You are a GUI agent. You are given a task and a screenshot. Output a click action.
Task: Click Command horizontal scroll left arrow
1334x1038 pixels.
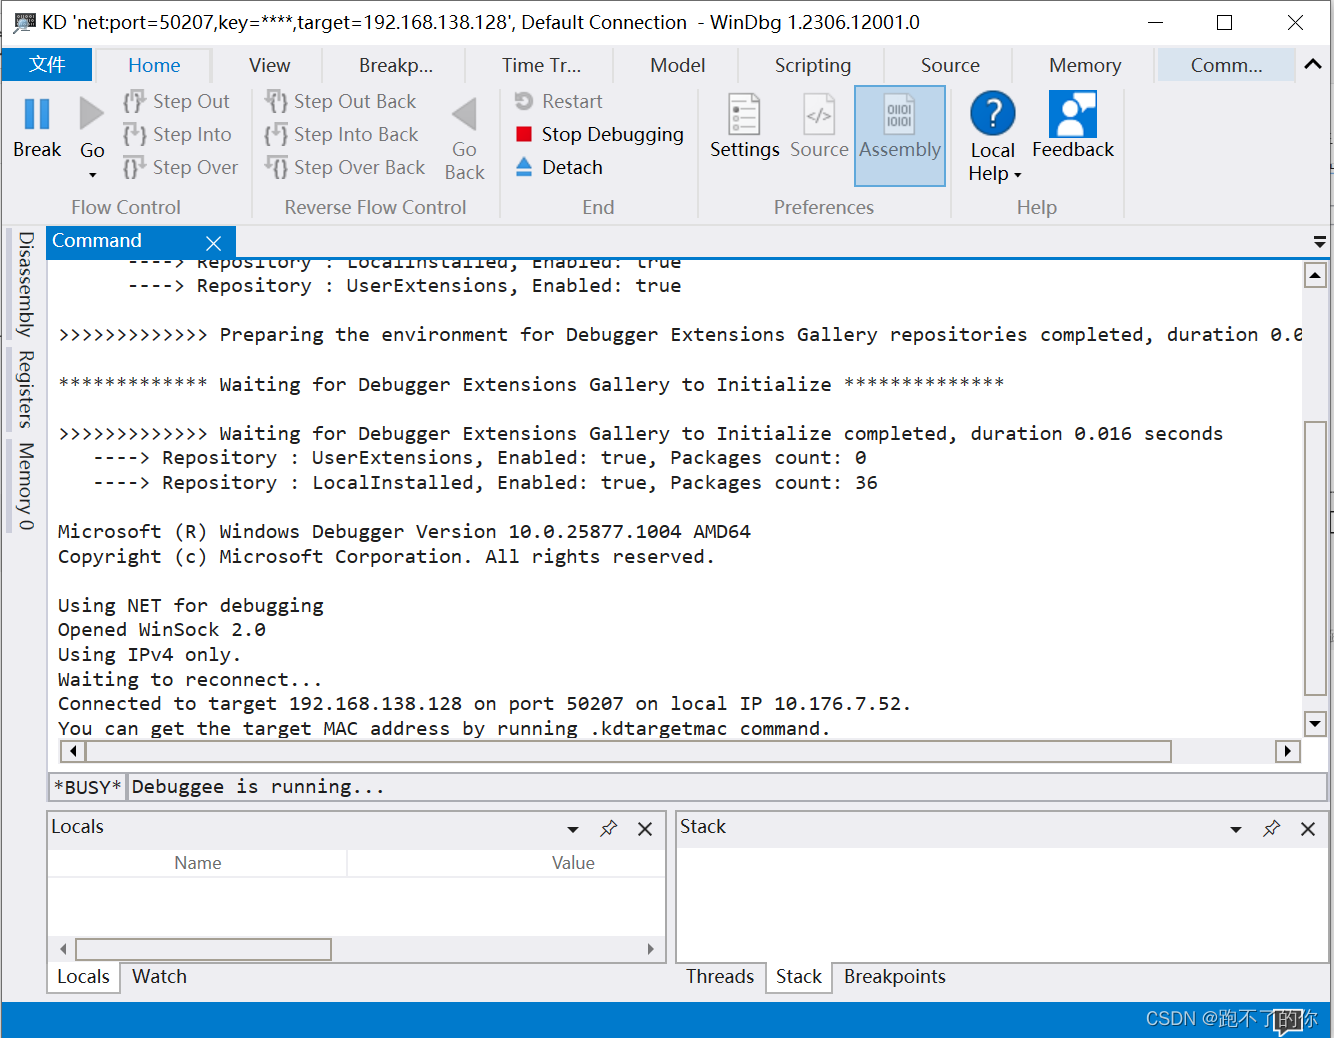point(72,751)
